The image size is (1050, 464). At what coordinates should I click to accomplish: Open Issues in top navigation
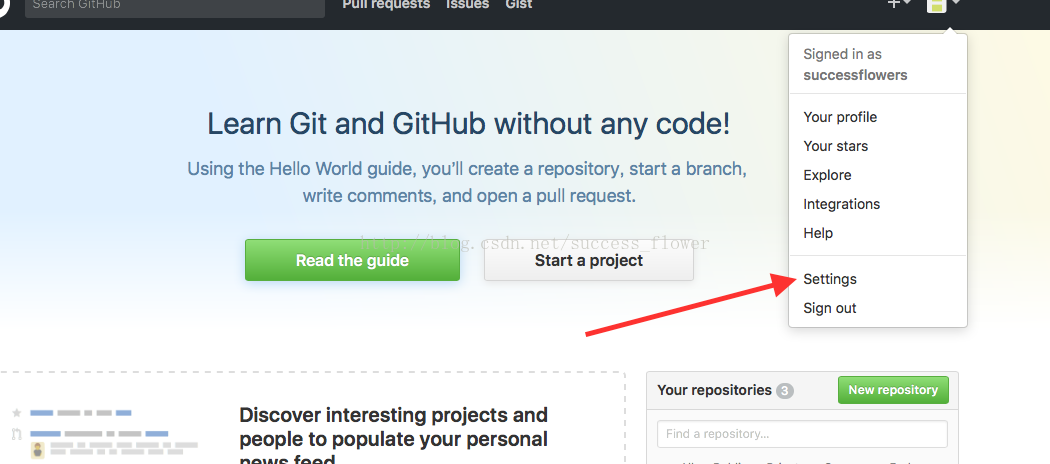pos(467,4)
